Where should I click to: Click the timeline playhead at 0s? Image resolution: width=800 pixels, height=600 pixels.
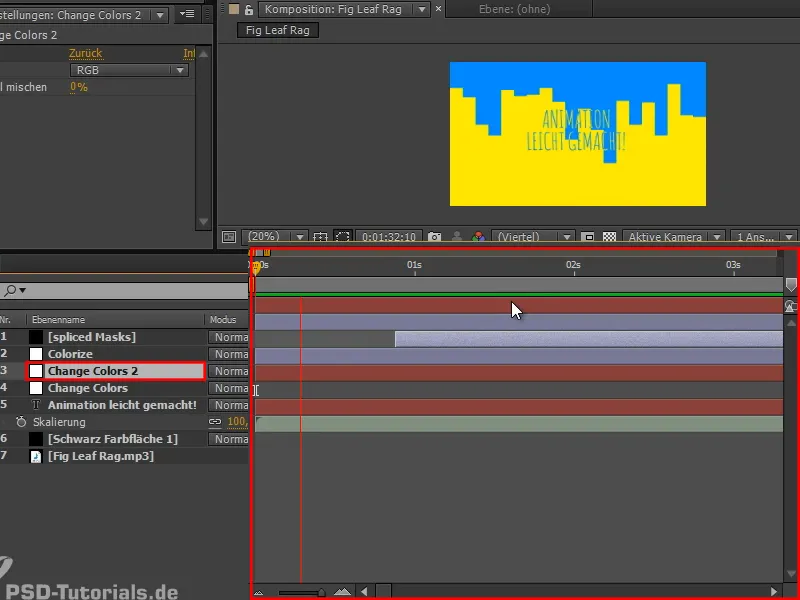click(256, 267)
